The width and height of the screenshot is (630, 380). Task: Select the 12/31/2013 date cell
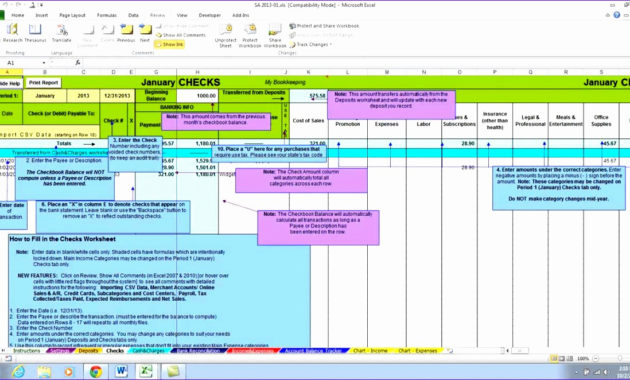click(117, 96)
